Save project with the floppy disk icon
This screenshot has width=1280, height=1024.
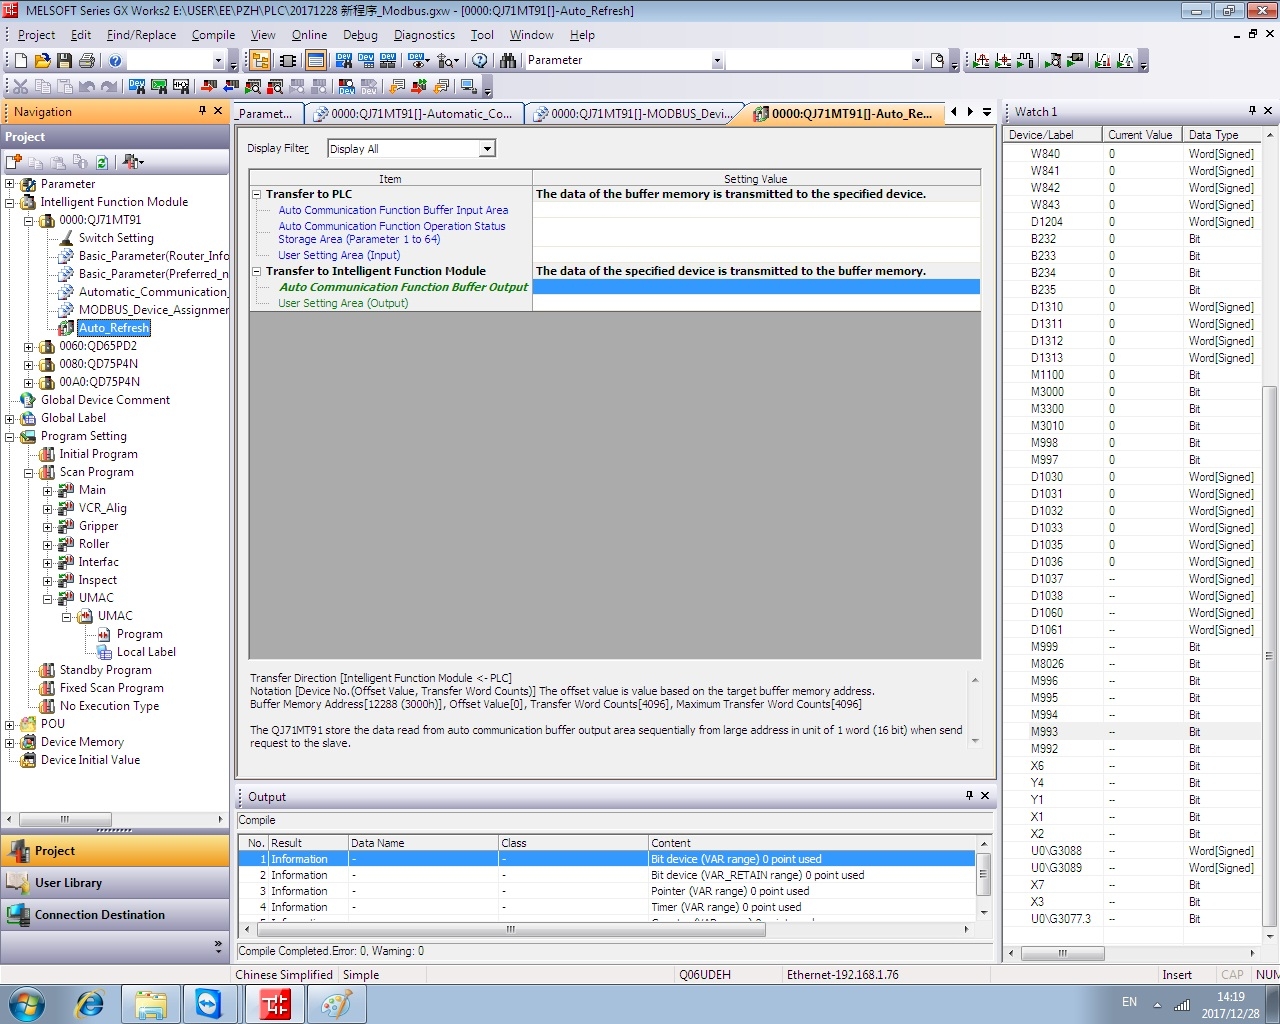64,61
